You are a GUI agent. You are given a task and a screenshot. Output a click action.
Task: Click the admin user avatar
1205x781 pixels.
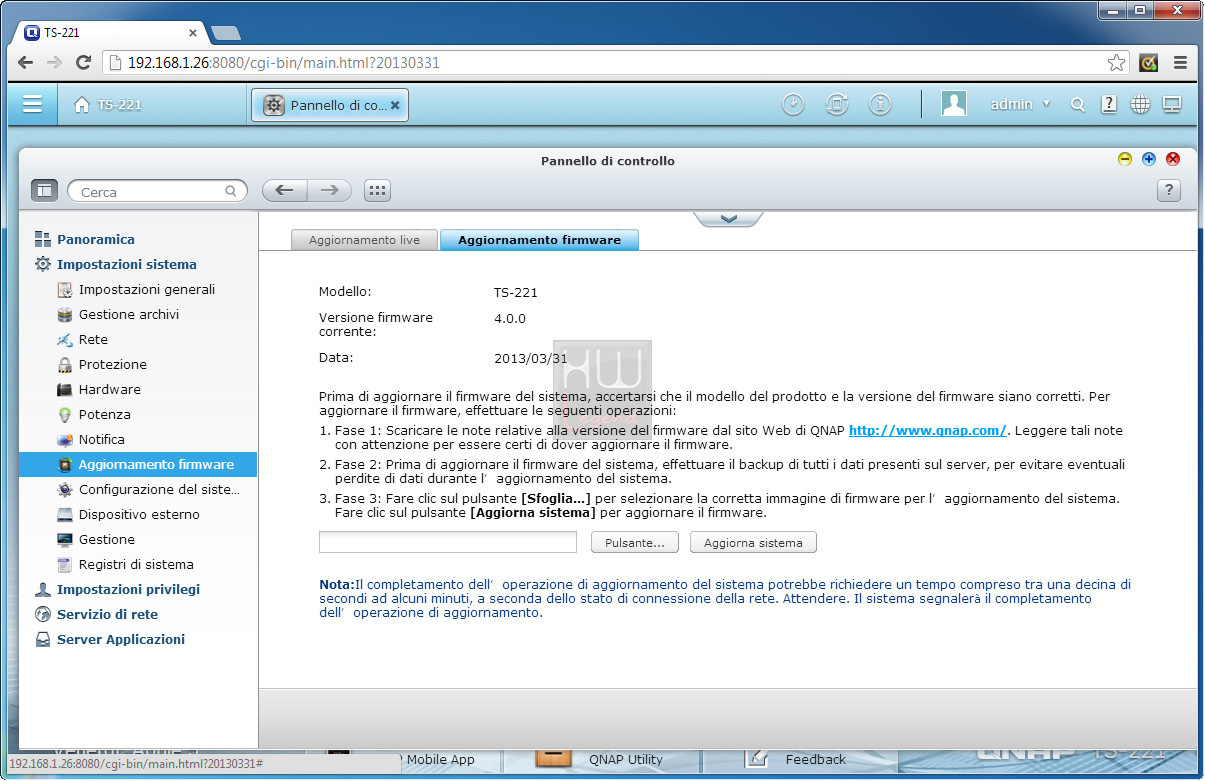(x=954, y=104)
